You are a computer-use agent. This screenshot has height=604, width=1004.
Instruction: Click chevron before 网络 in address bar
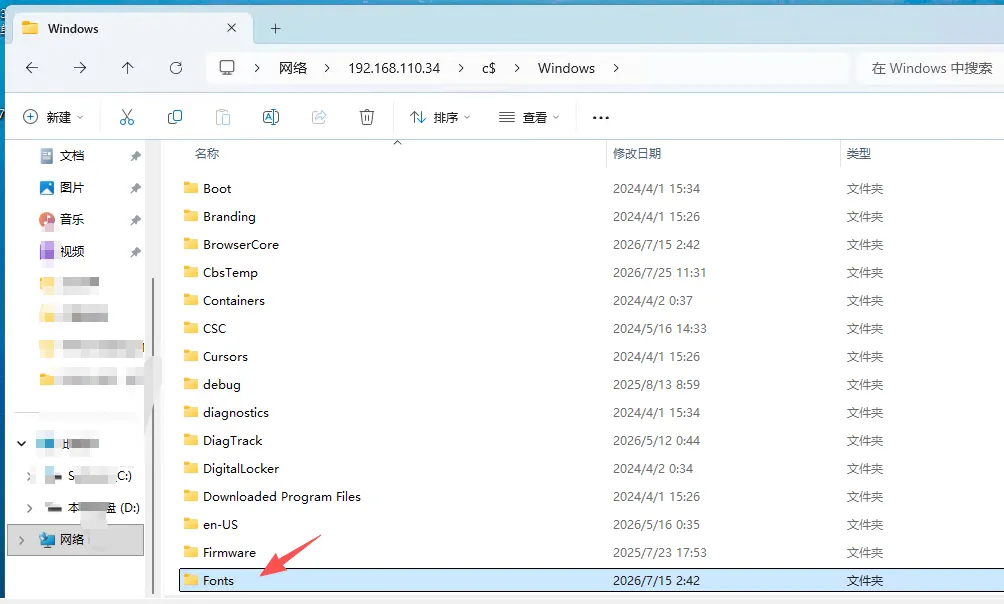click(x=257, y=68)
